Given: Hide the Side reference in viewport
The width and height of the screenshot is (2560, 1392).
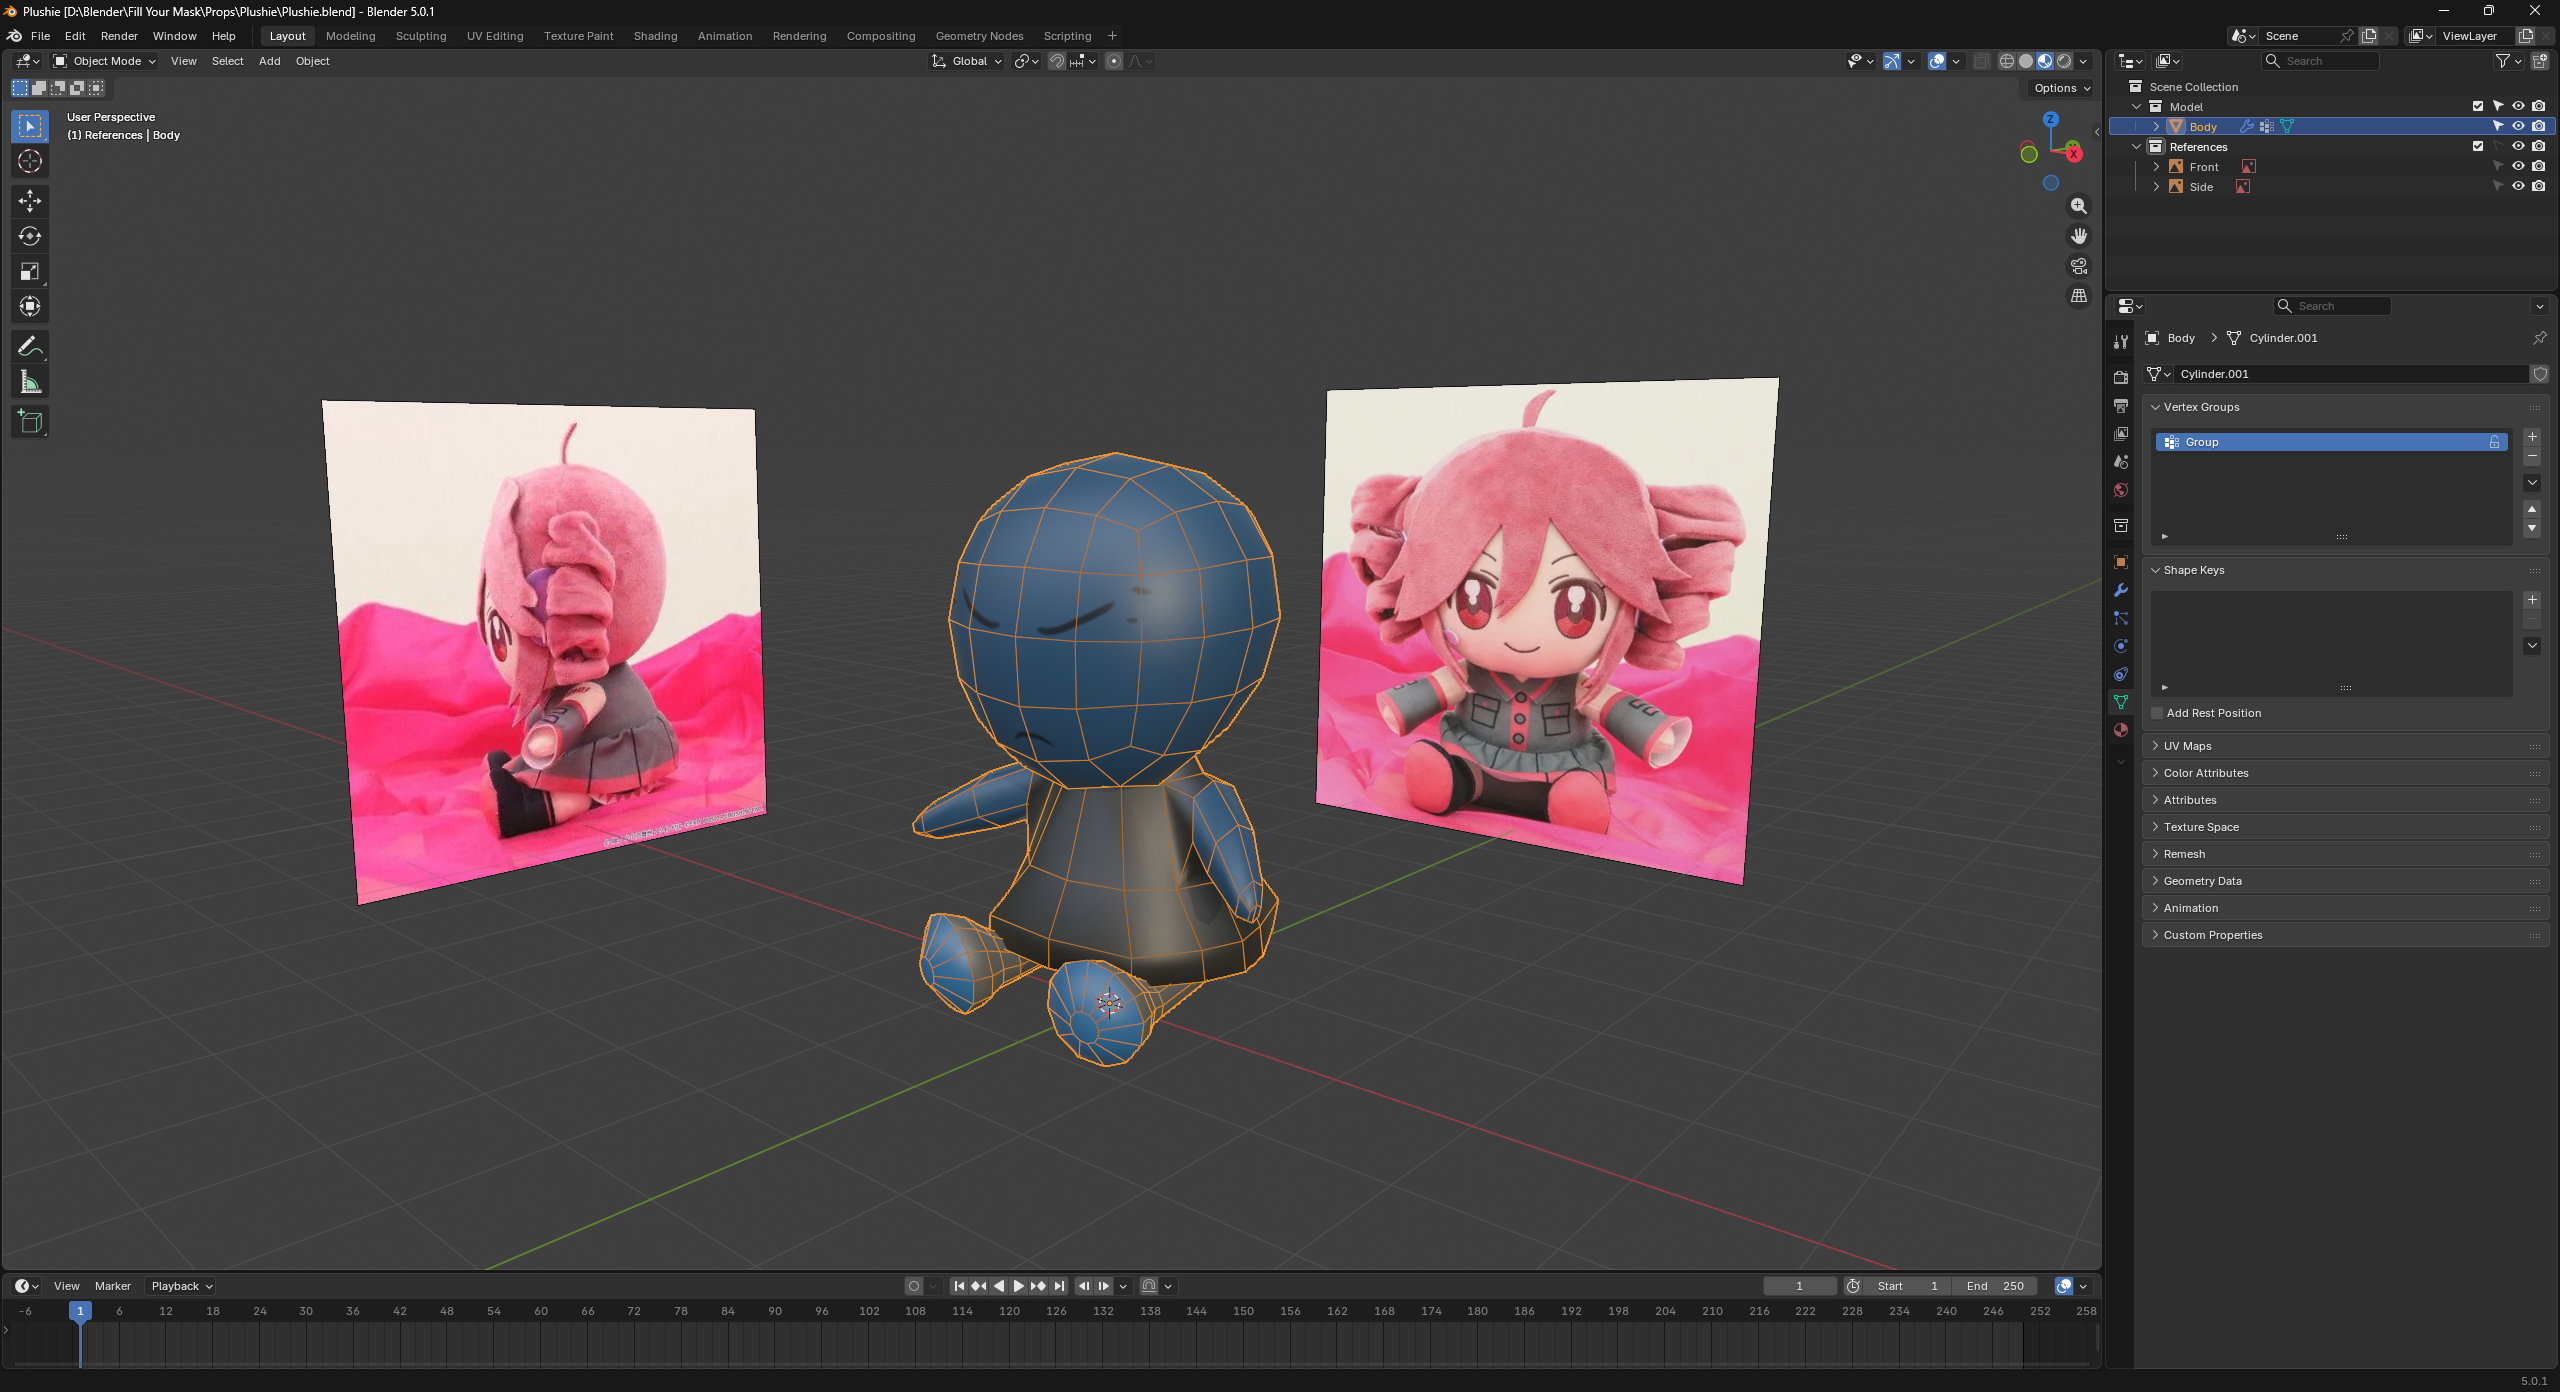Looking at the screenshot, I should coord(2518,186).
